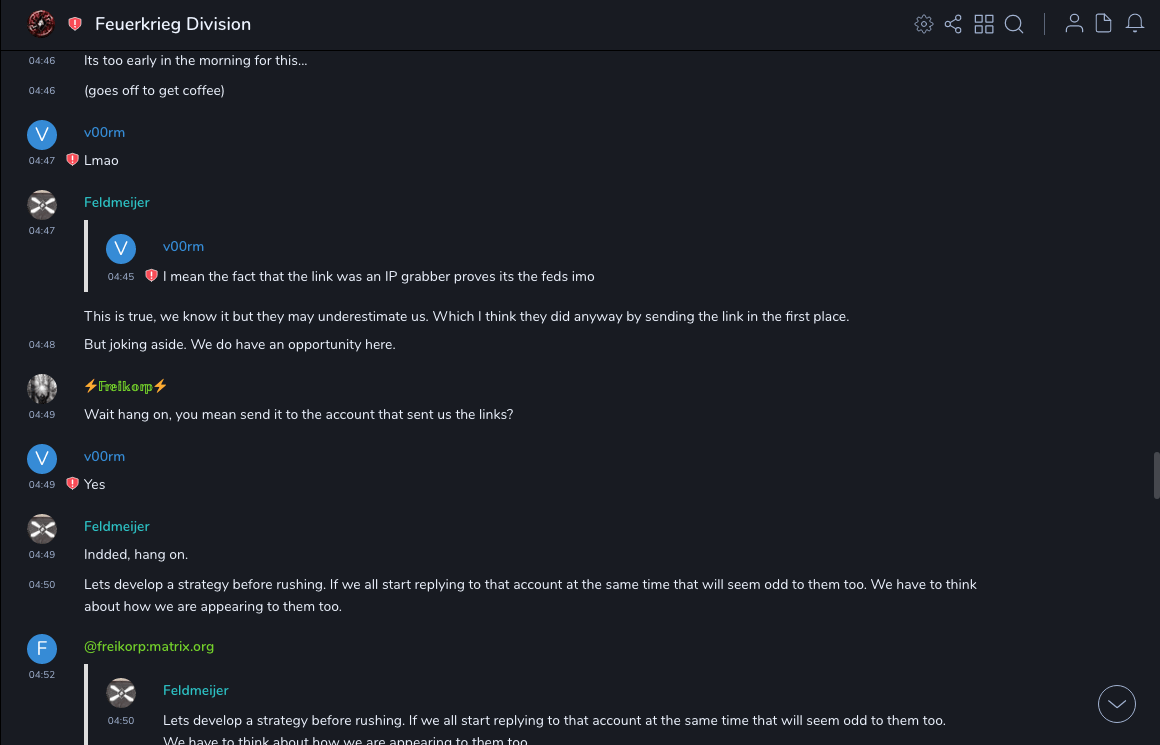Click the Feuerkrieg Division room avatar

pyautogui.click(x=41, y=23)
